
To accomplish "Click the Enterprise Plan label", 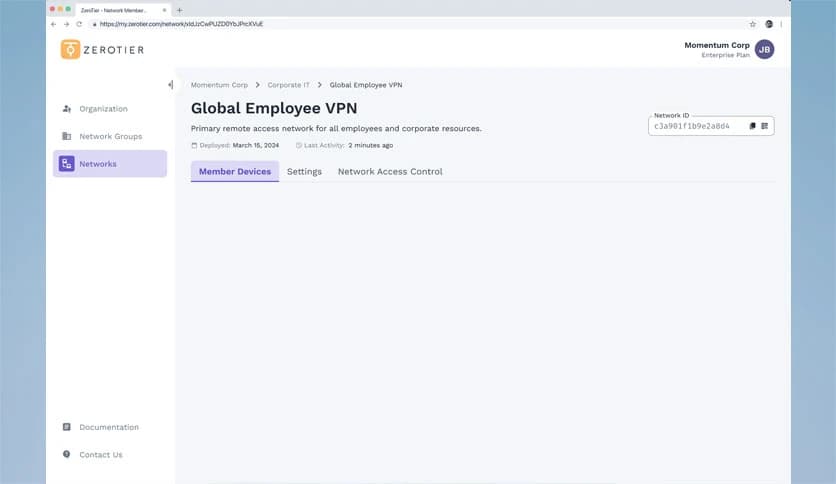I will (725, 55).
